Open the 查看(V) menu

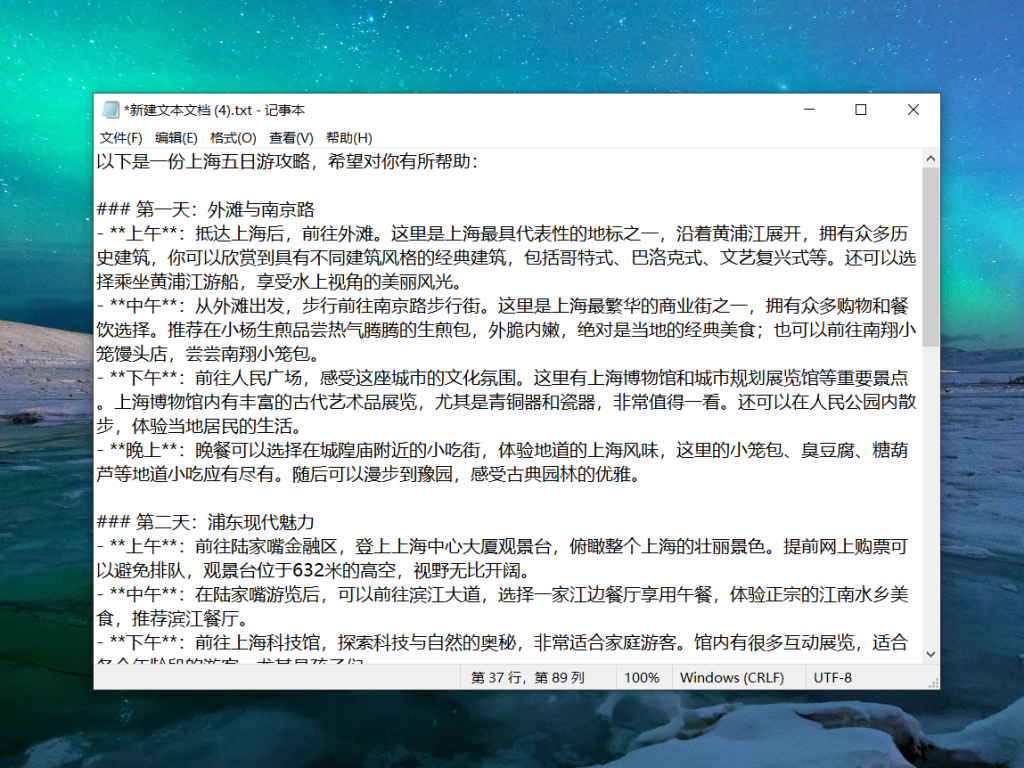291,138
